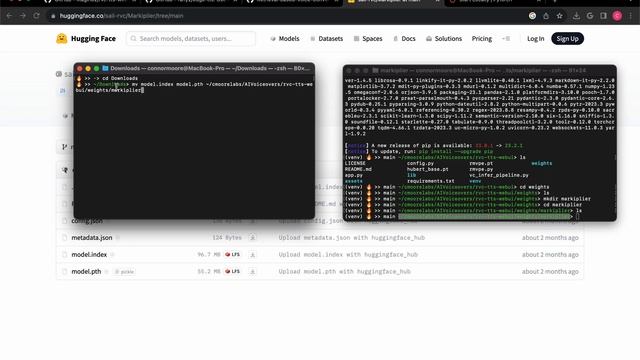The width and height of the screenshot is (640, 360).
Task: Click 'requirements.txt' in markiplier terminal listing
Action: pos(430,181)
